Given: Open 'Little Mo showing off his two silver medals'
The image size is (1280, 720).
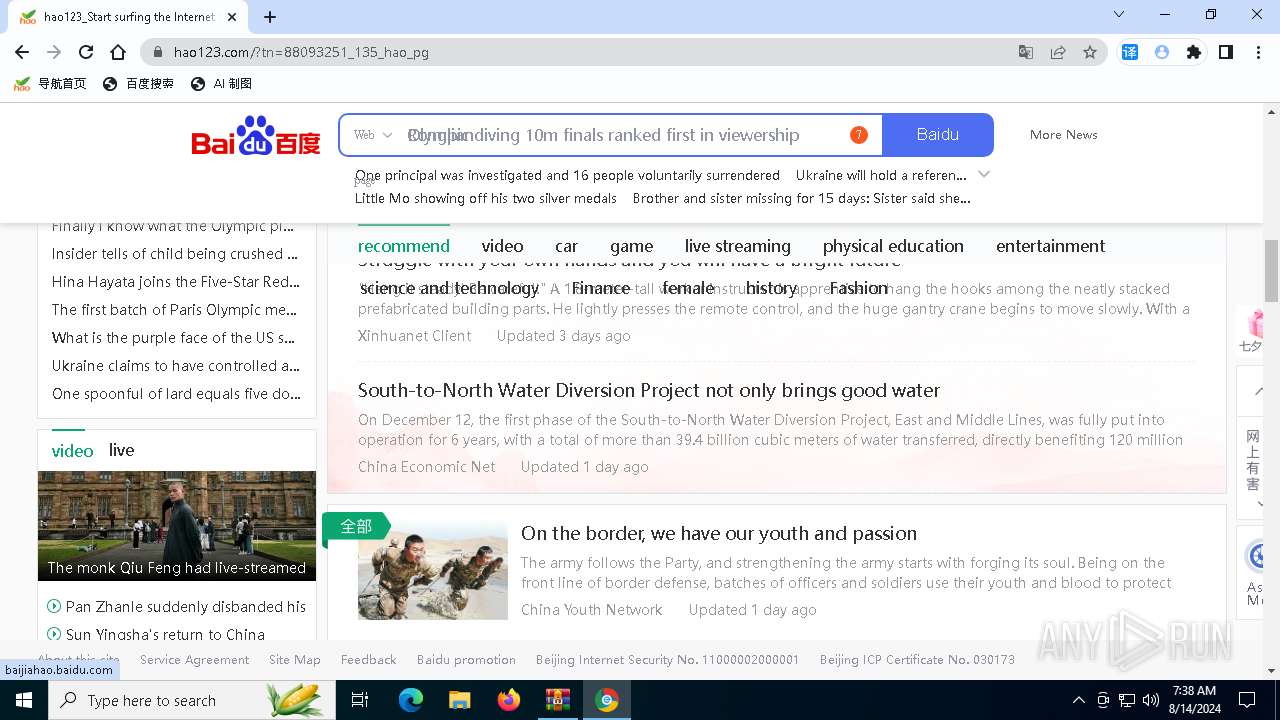Looking at the screenshot, I should pos(486,198).
